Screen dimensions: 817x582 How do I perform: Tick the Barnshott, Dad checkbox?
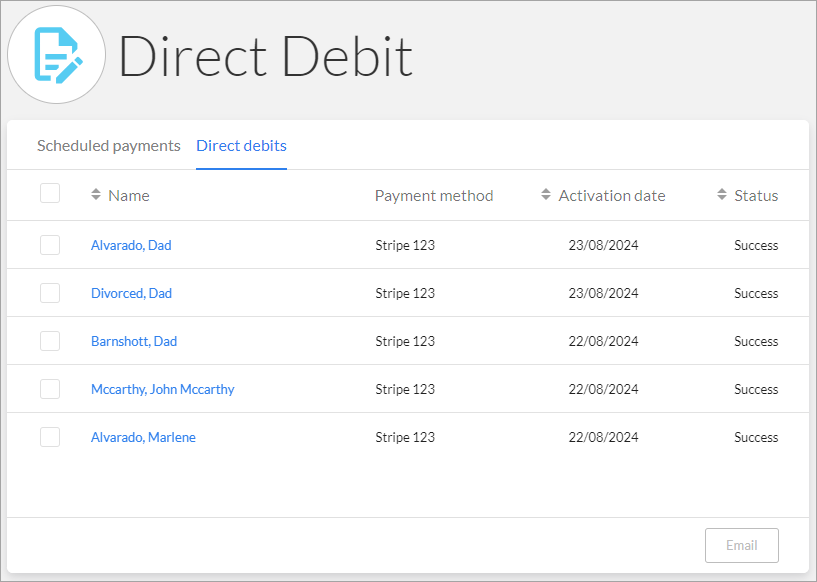pos(50,341)
